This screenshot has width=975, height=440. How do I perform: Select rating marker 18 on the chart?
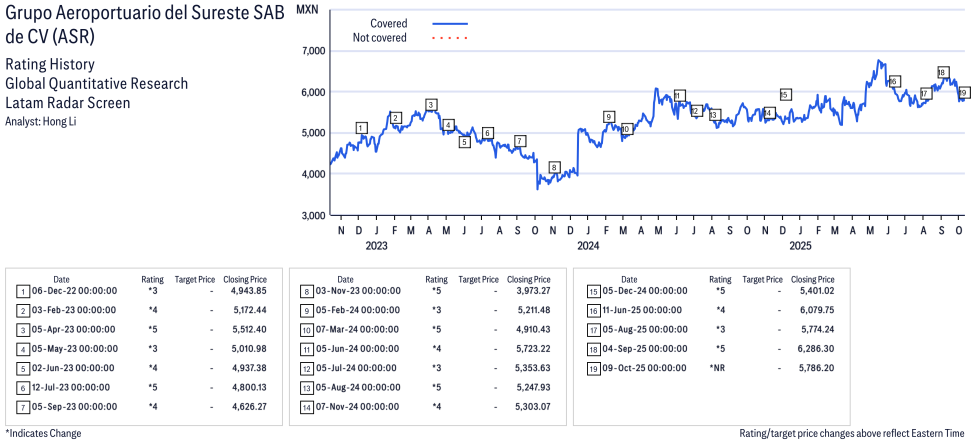[942, 73]
